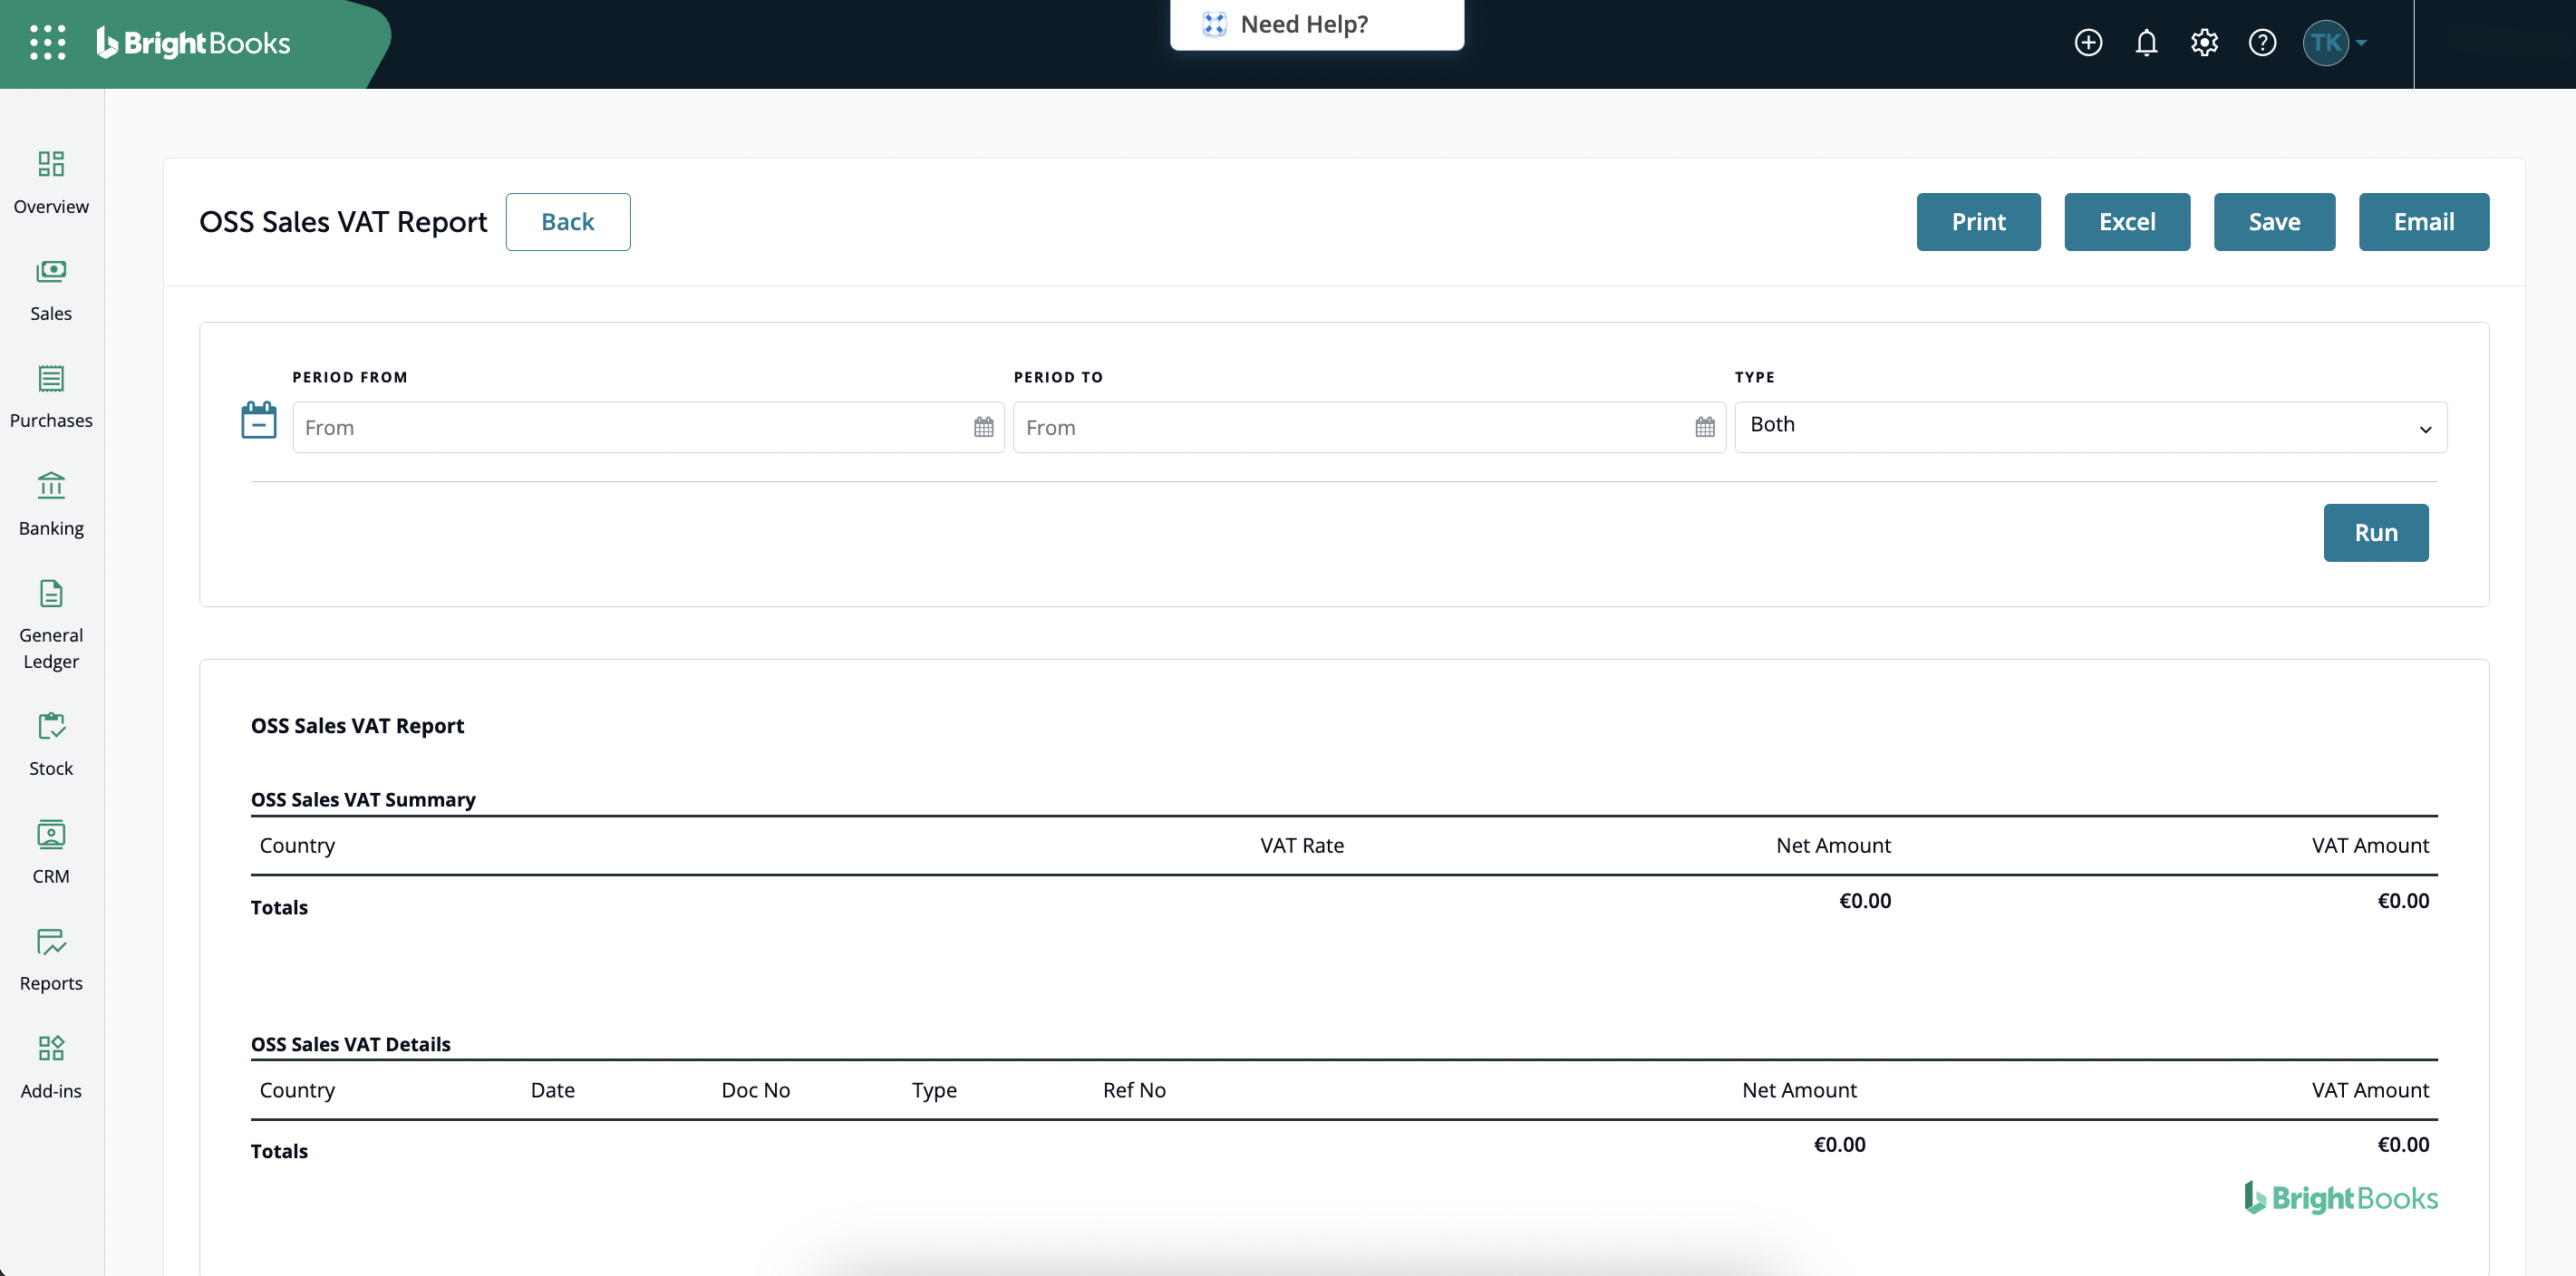Click the Type column header in details table

[934, 1090]
